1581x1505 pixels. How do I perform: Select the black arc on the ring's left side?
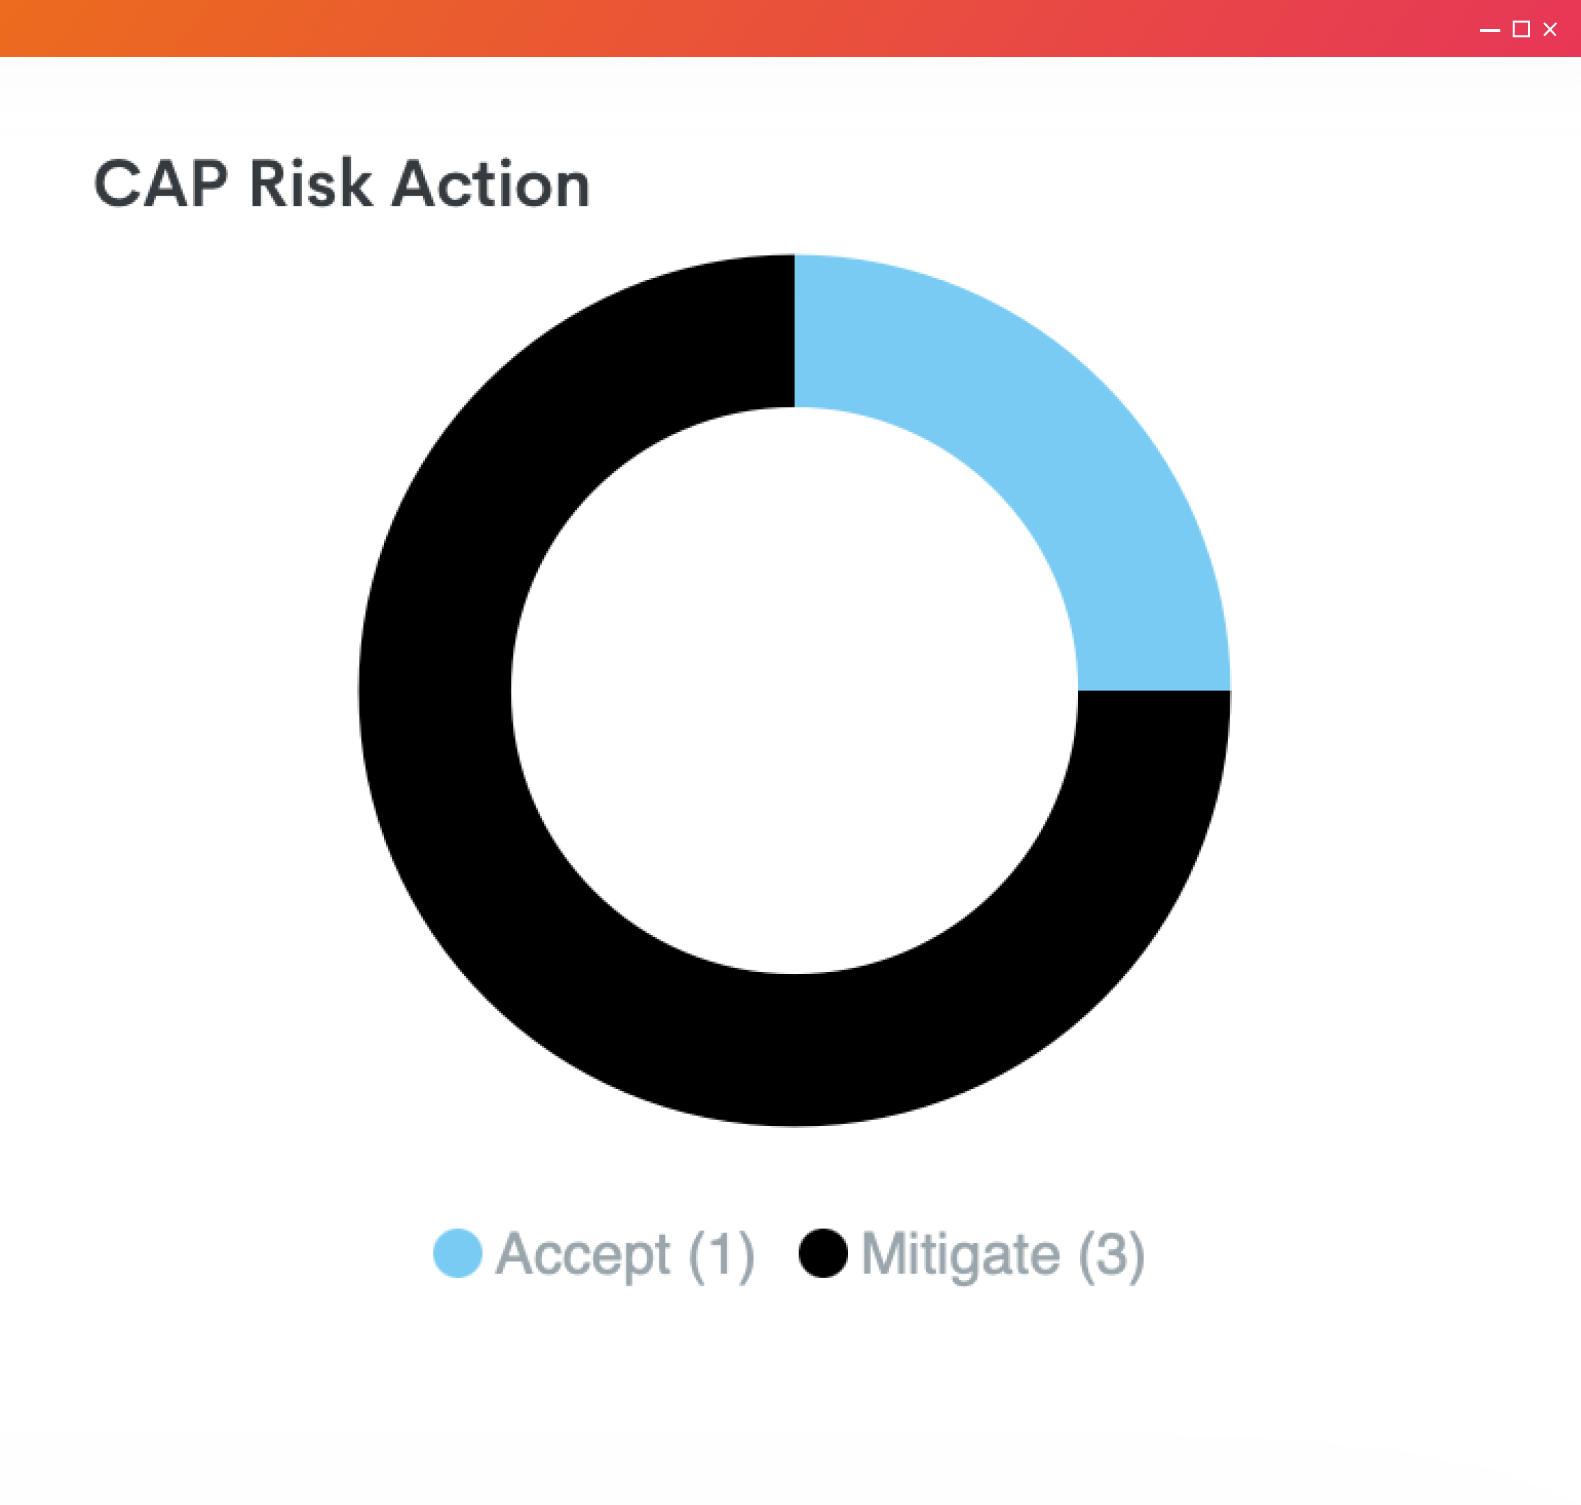point(435,690)
